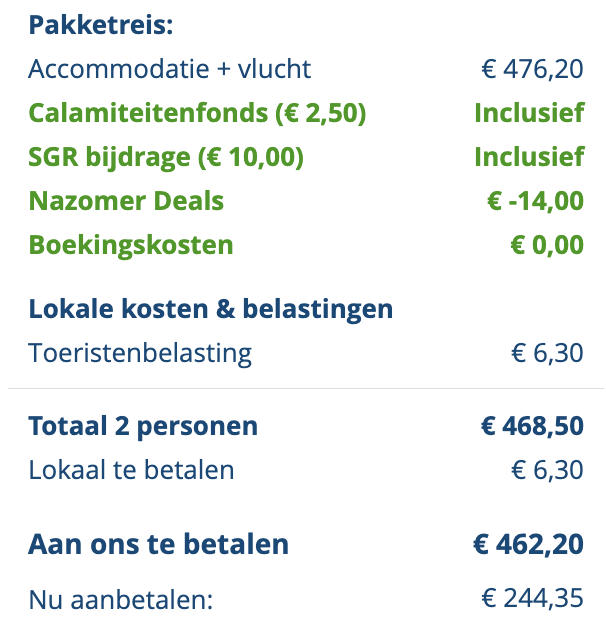
Task: Open the SGR bijdrage (€ 10,00) item
Action: (x=166, y=157)
